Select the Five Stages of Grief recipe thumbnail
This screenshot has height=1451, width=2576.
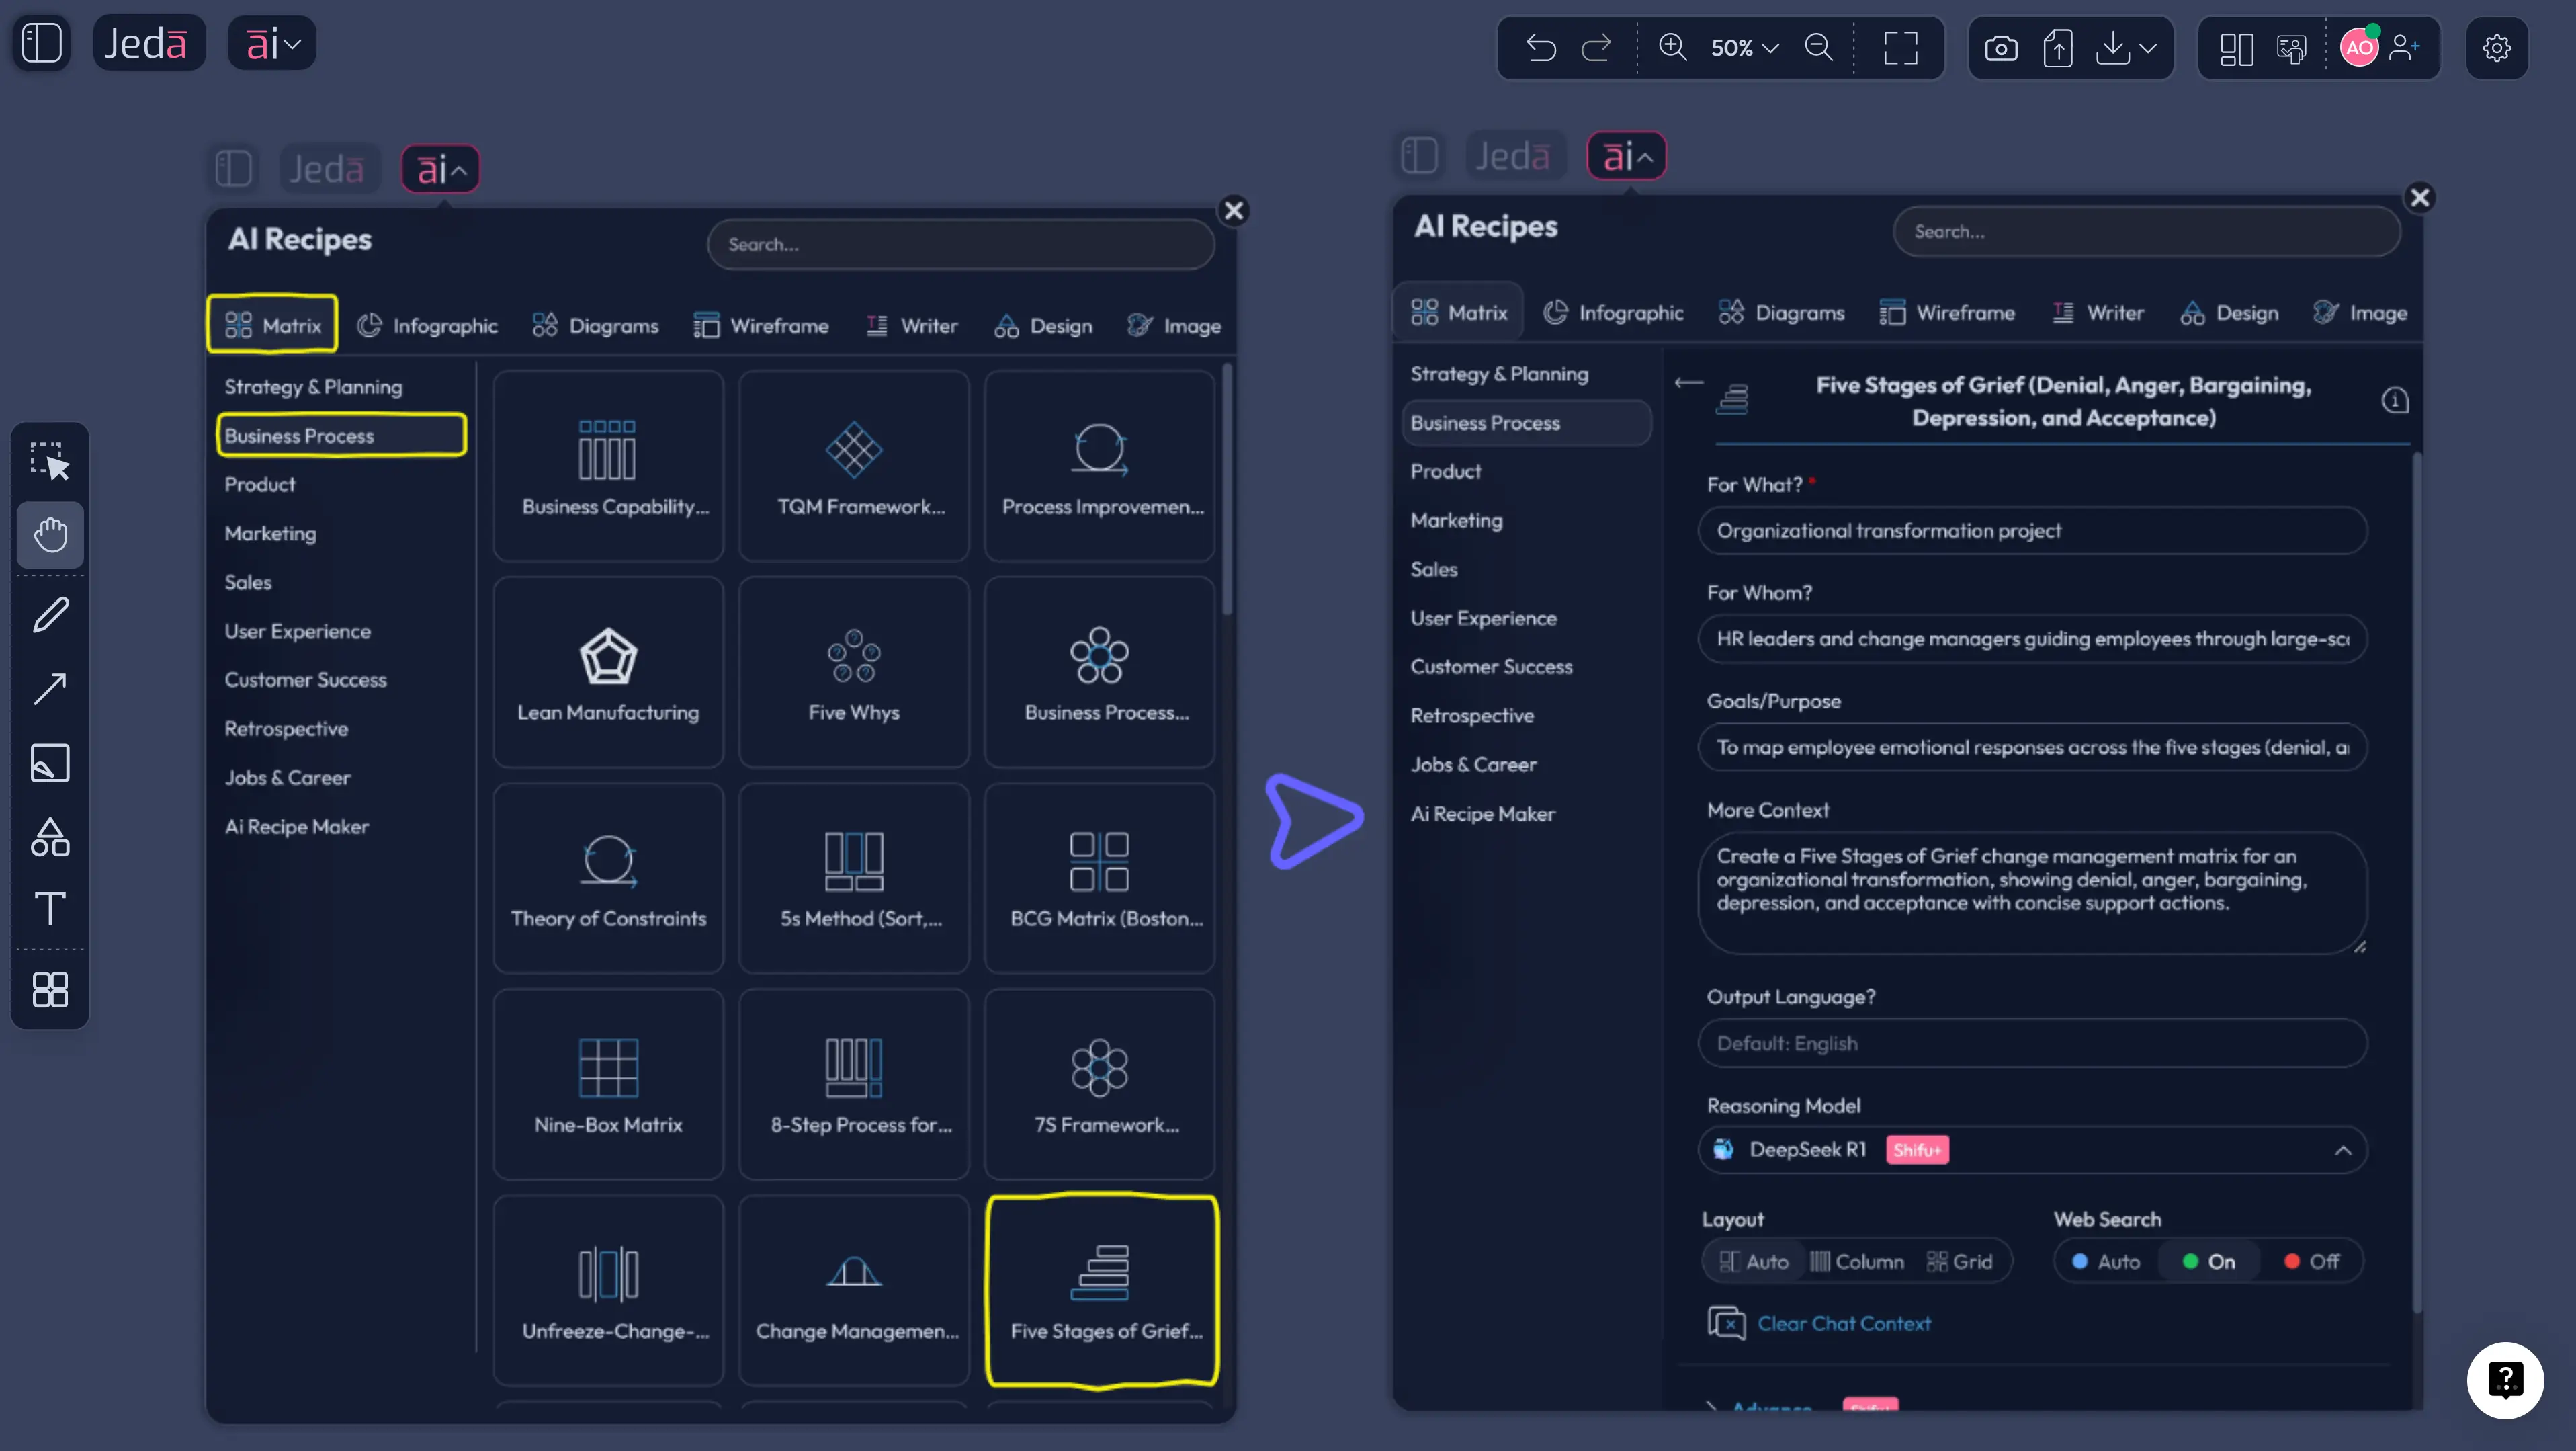tap(1102, 1290)
